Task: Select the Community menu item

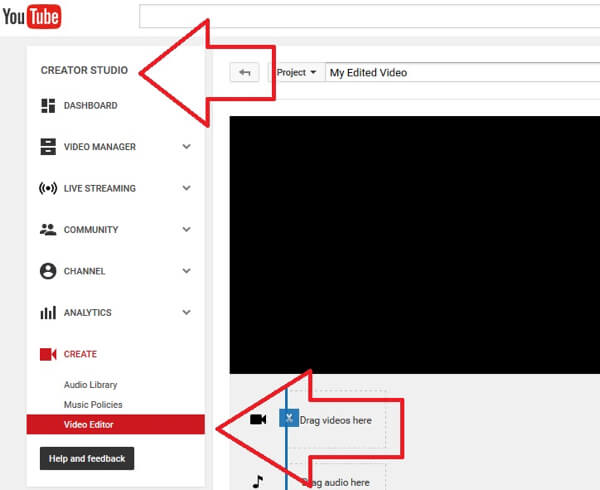Action: coord(91,230)
